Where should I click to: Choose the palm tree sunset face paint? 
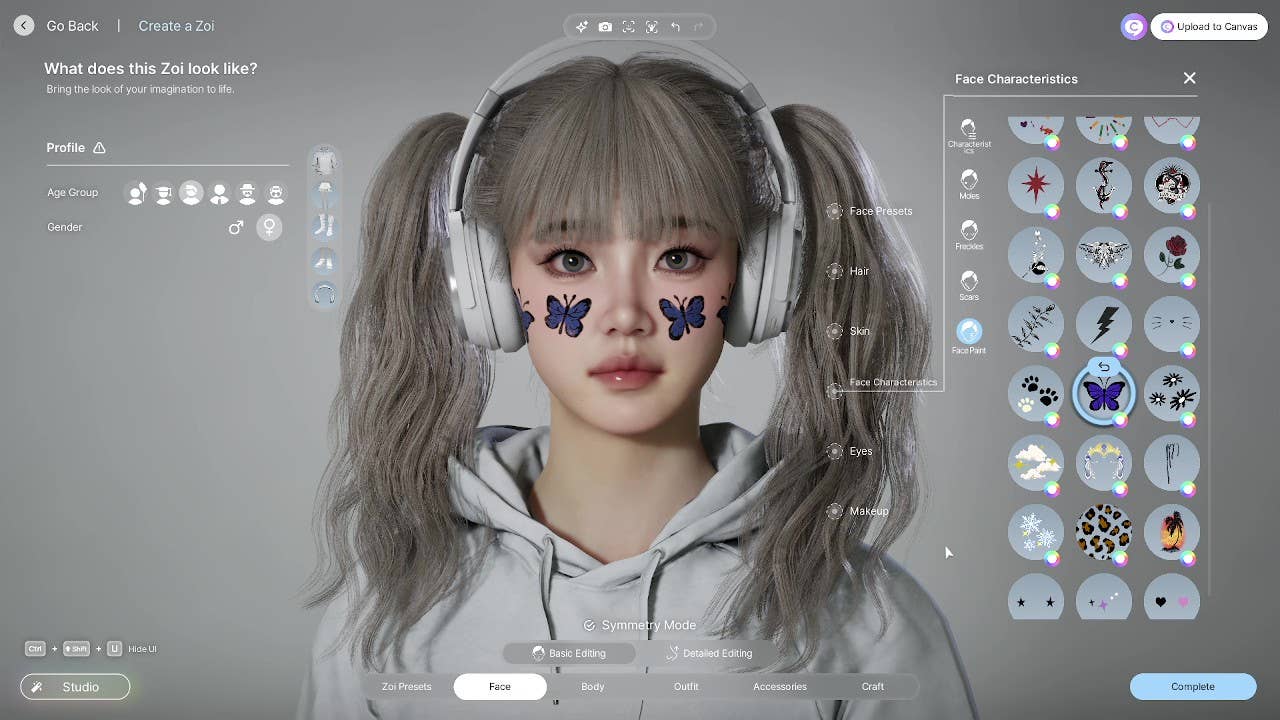pyautogui.click(x=1171, y=532)
